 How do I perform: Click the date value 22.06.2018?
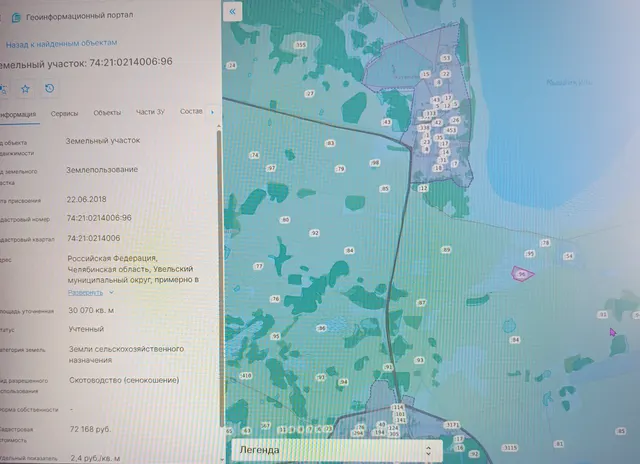tap(86, 200)
